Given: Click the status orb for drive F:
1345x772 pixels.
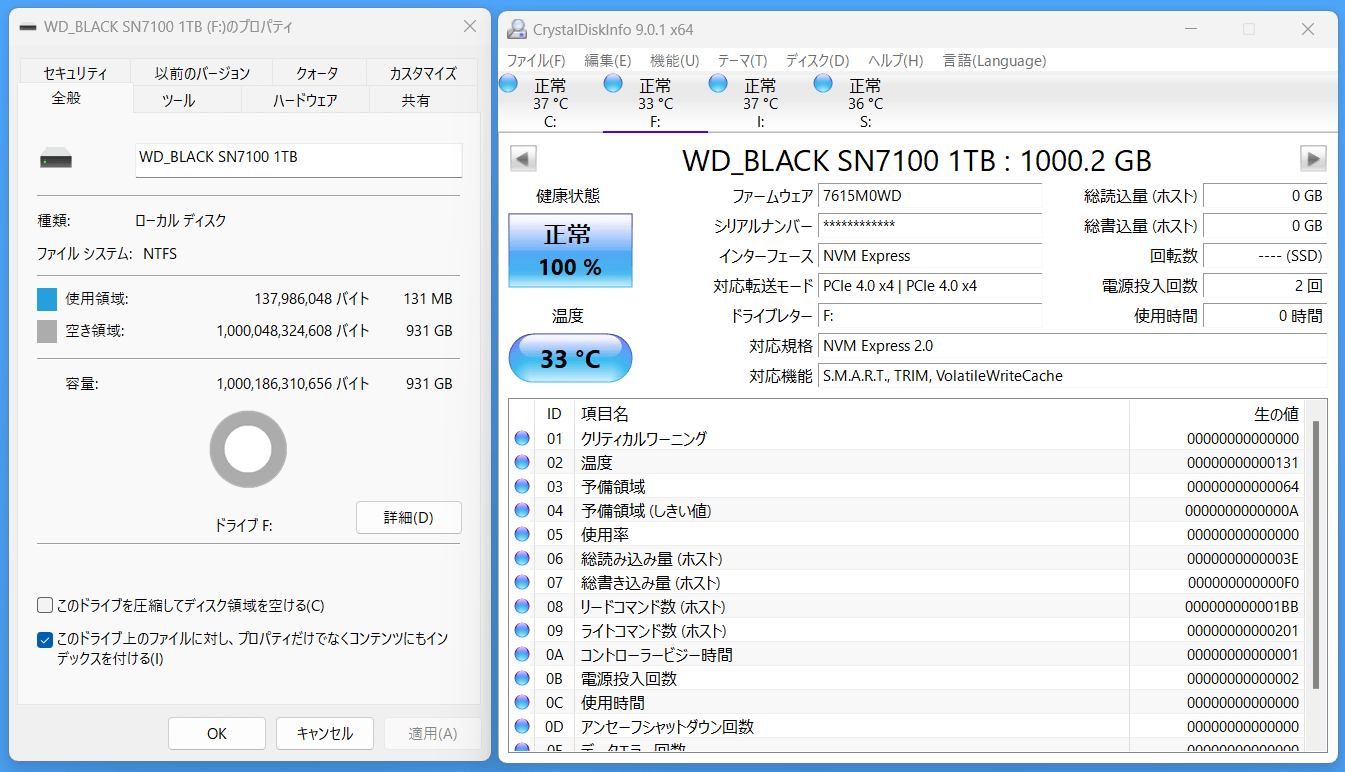Looking at the screenshot, I should click(614, 83).
